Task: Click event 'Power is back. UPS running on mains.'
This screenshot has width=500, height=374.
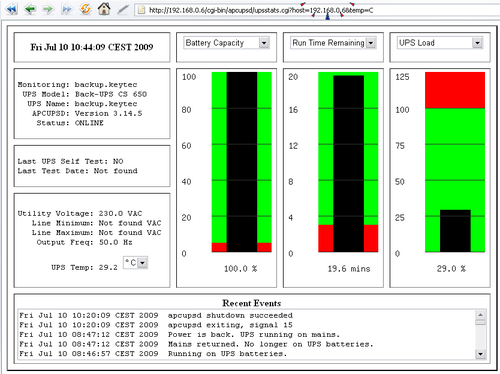Action: pyautogui.click(x=254, y=335)
